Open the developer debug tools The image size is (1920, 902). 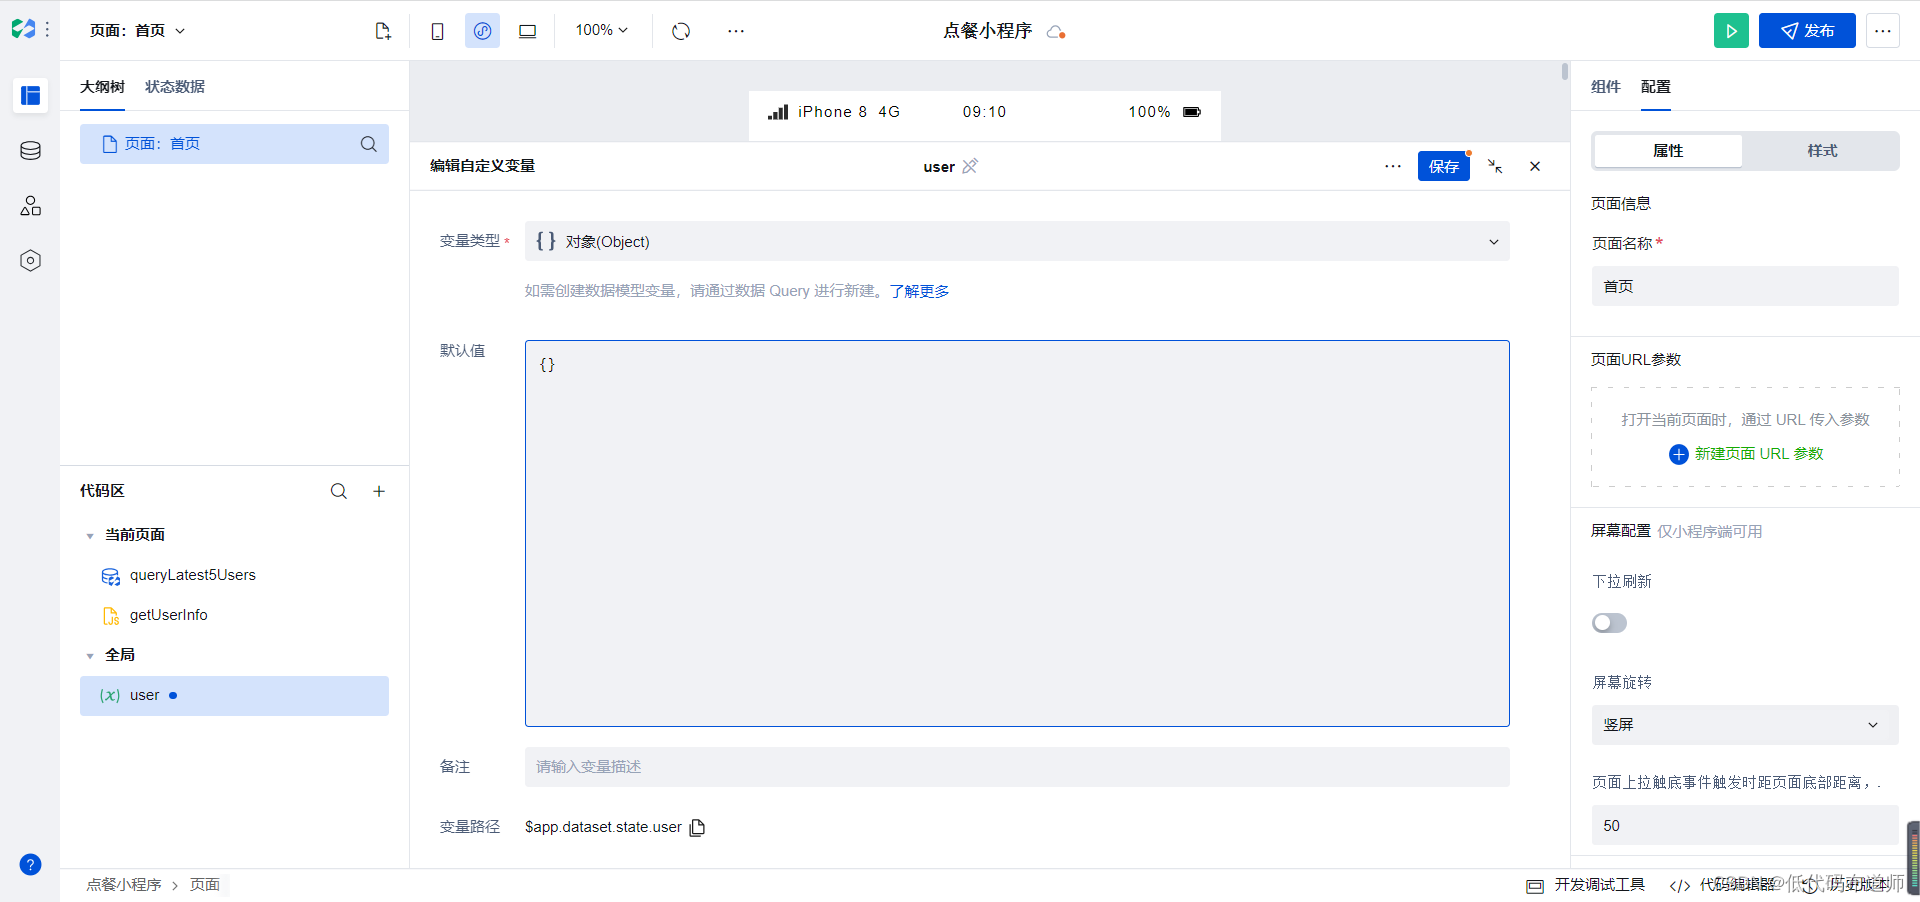click(x=1586, y=885)
